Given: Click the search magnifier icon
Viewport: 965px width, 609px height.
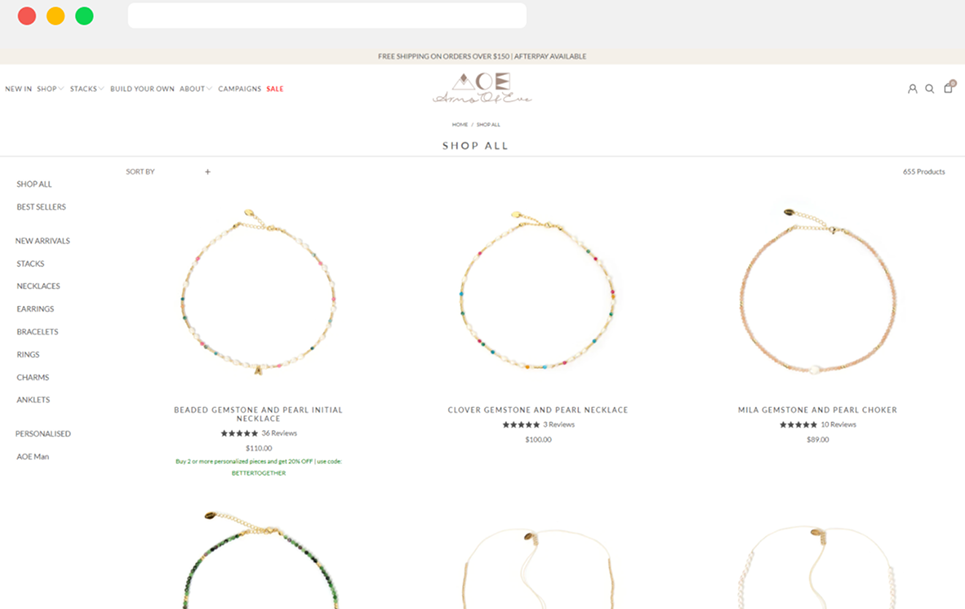Looking at the screenshot, I should tap(930, 89).
